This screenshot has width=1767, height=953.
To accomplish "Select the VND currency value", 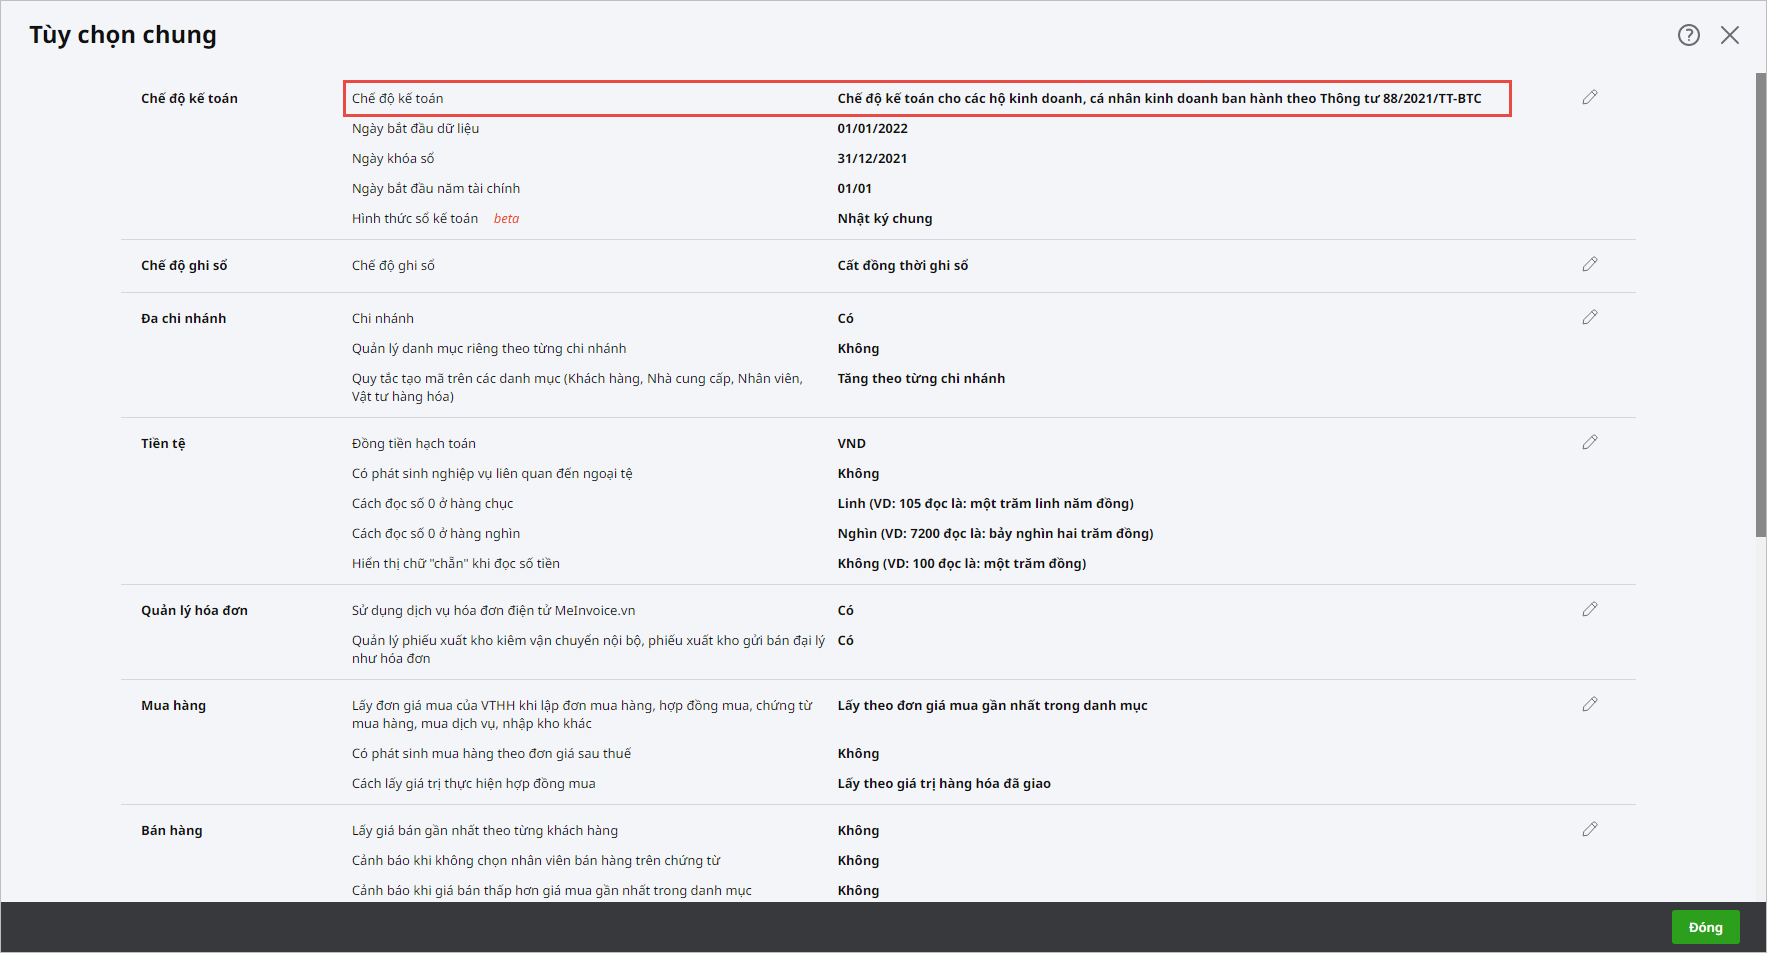I will click(x=851, y=444).
